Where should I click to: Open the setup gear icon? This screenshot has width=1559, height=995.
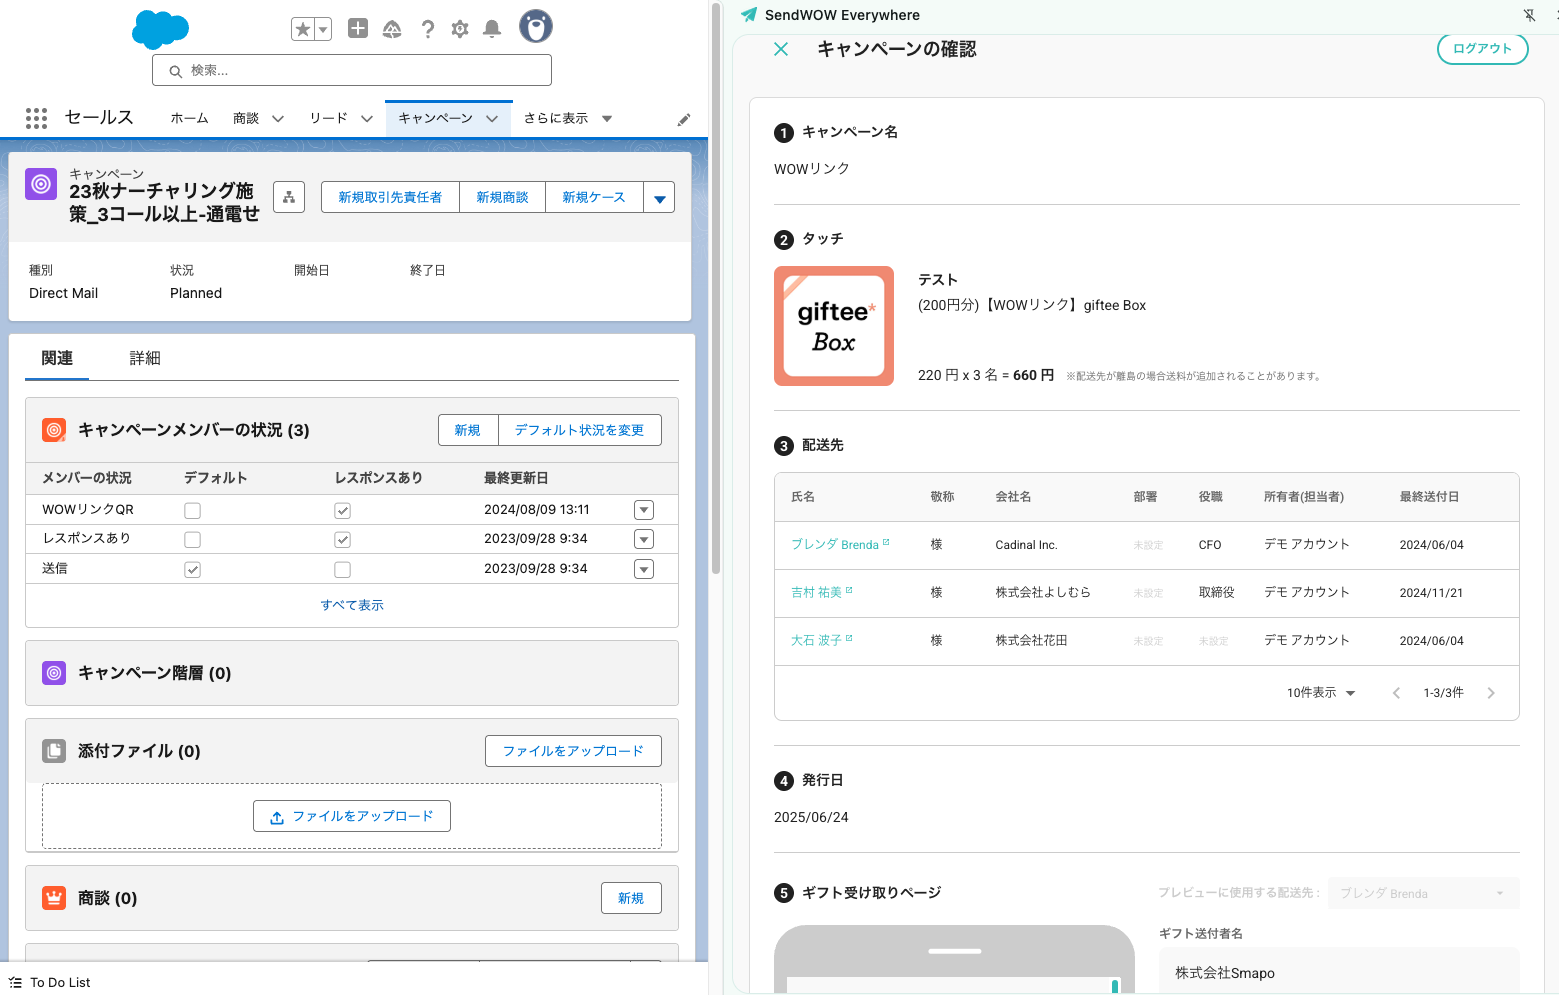pos(460,29)
